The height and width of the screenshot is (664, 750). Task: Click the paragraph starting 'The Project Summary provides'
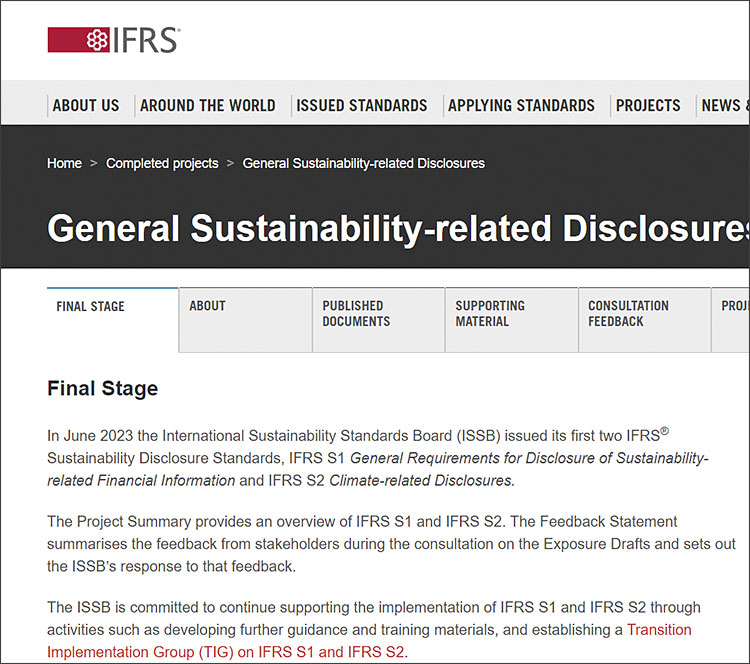[x=391, y=544]
